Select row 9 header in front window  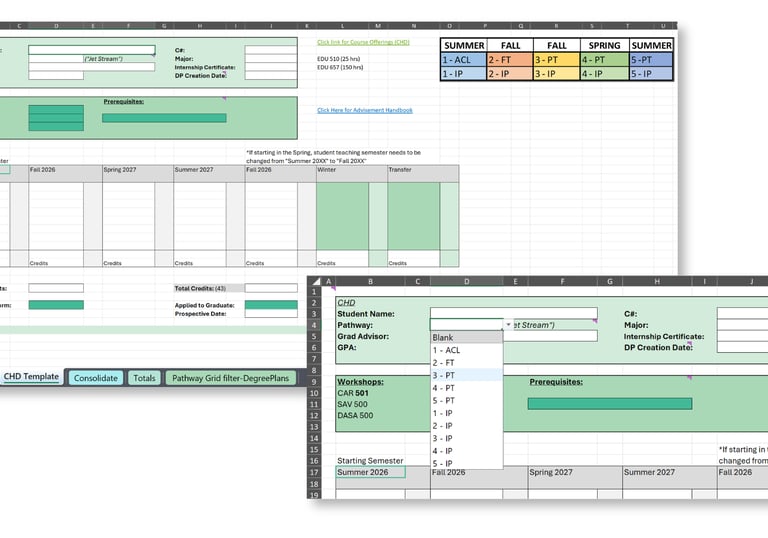[314, 382]
